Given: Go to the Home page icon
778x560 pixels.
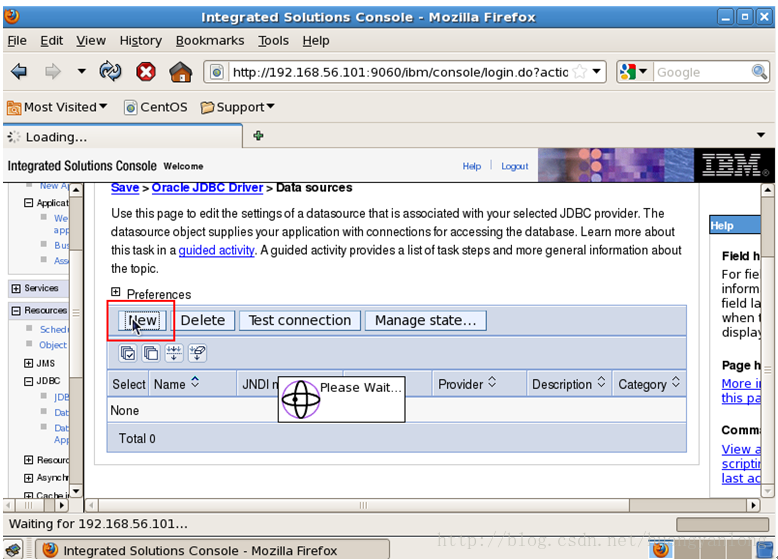Looking at the screenshot, I should 181,72.
